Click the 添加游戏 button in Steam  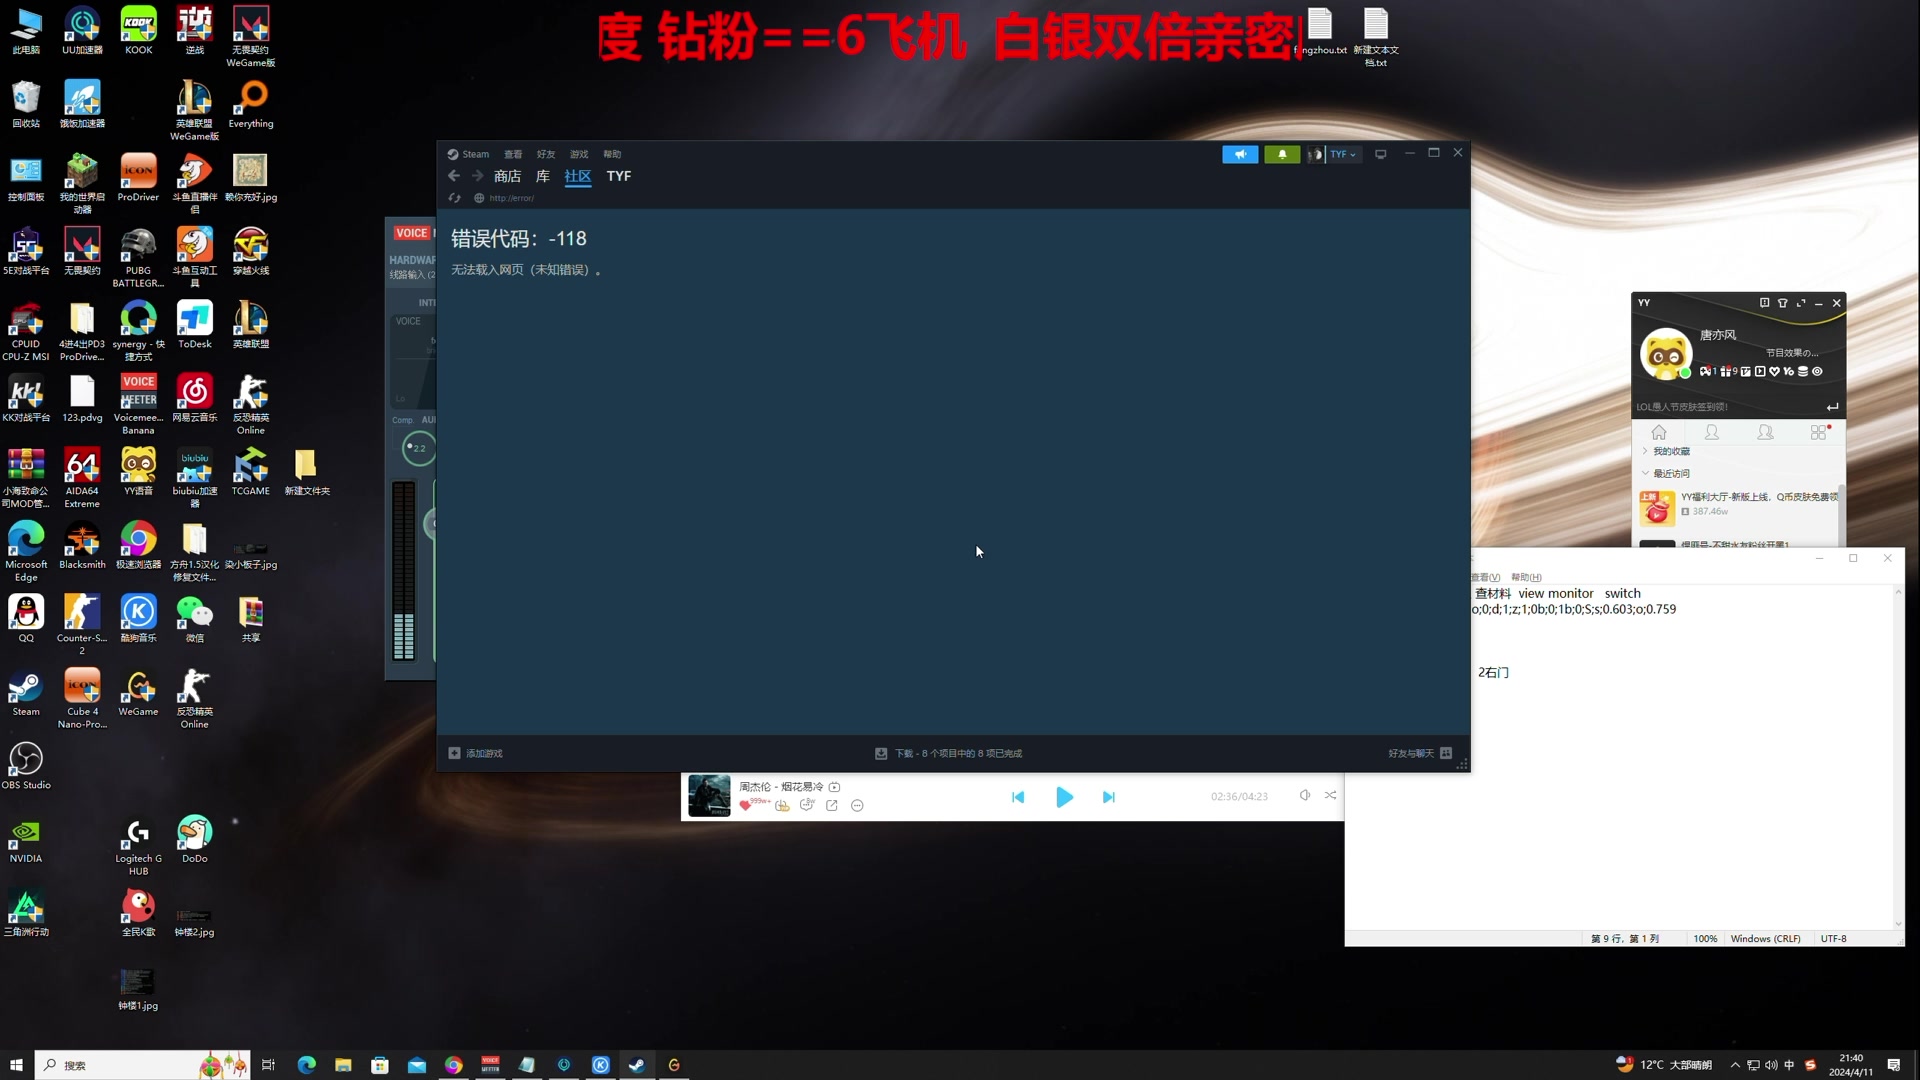483,753
